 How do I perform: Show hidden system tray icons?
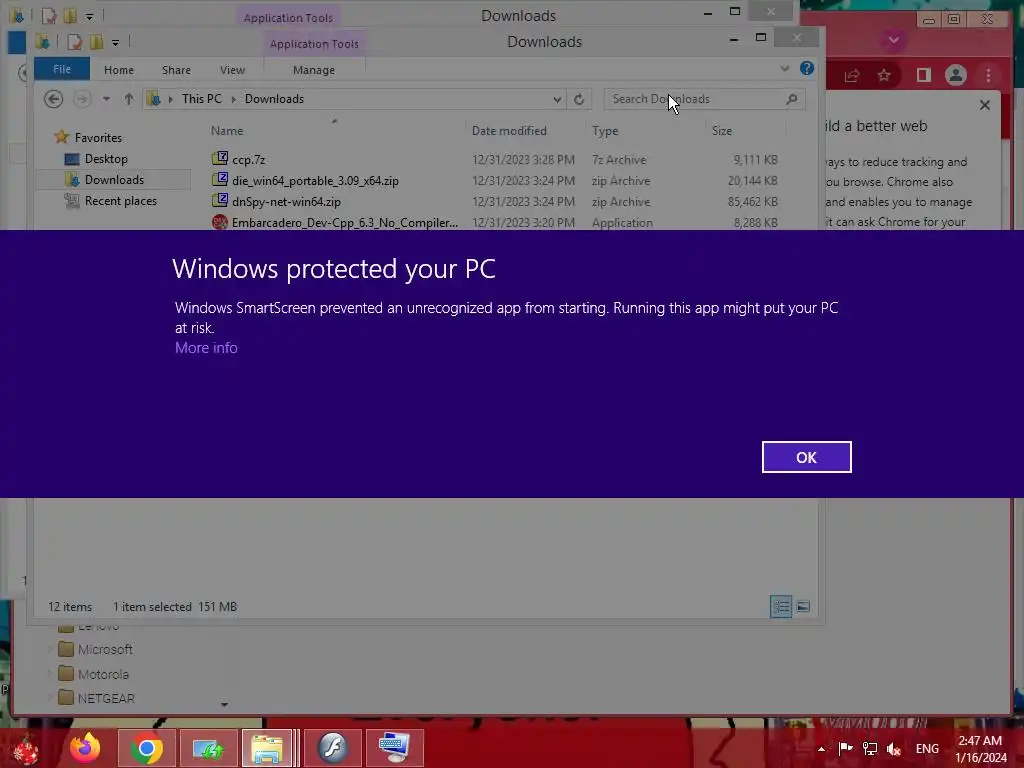pyautogui.click(x=821, y=749)
